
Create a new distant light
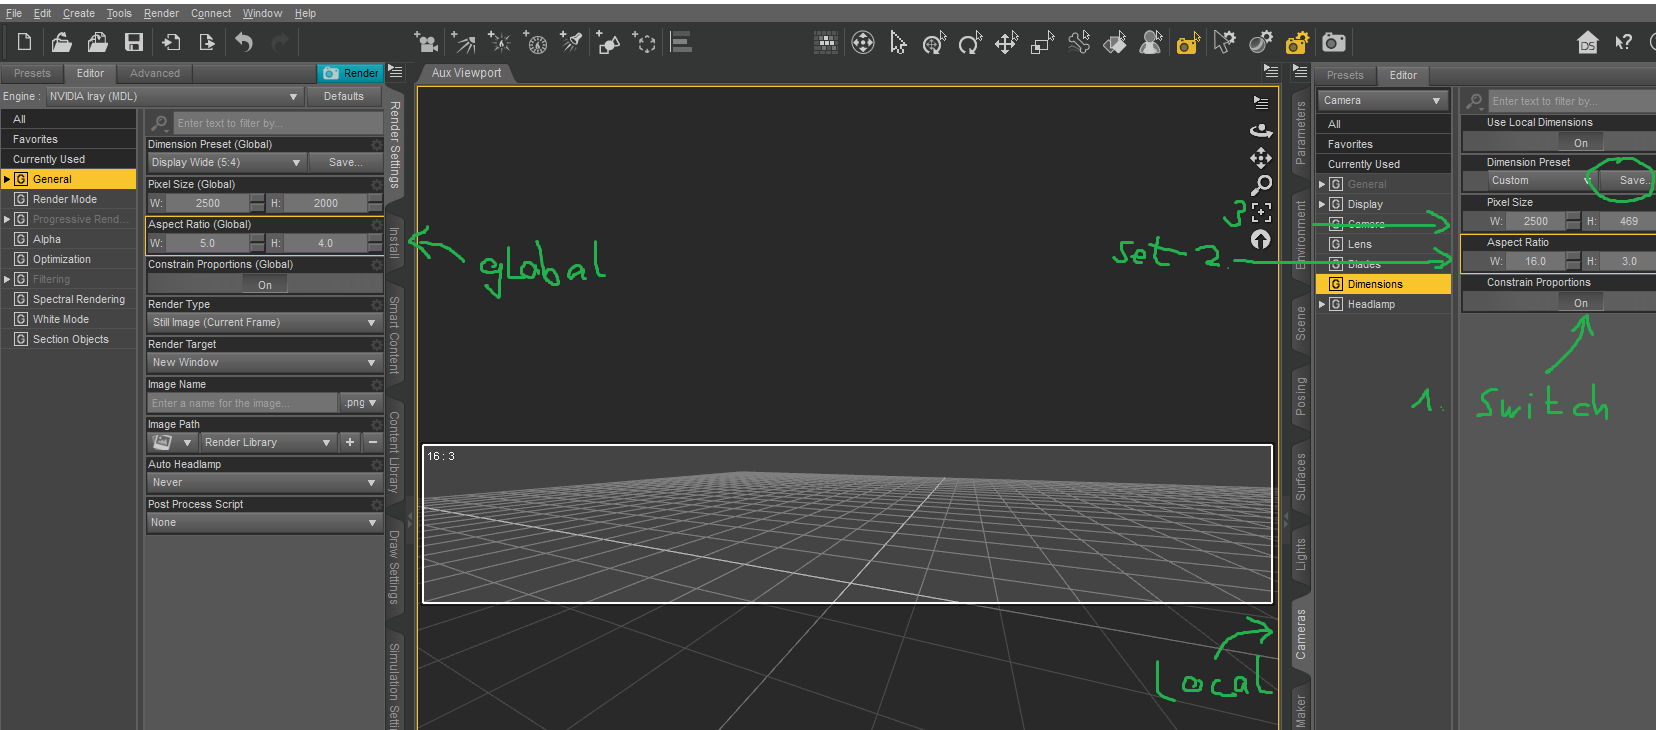[x=463, y=42]
